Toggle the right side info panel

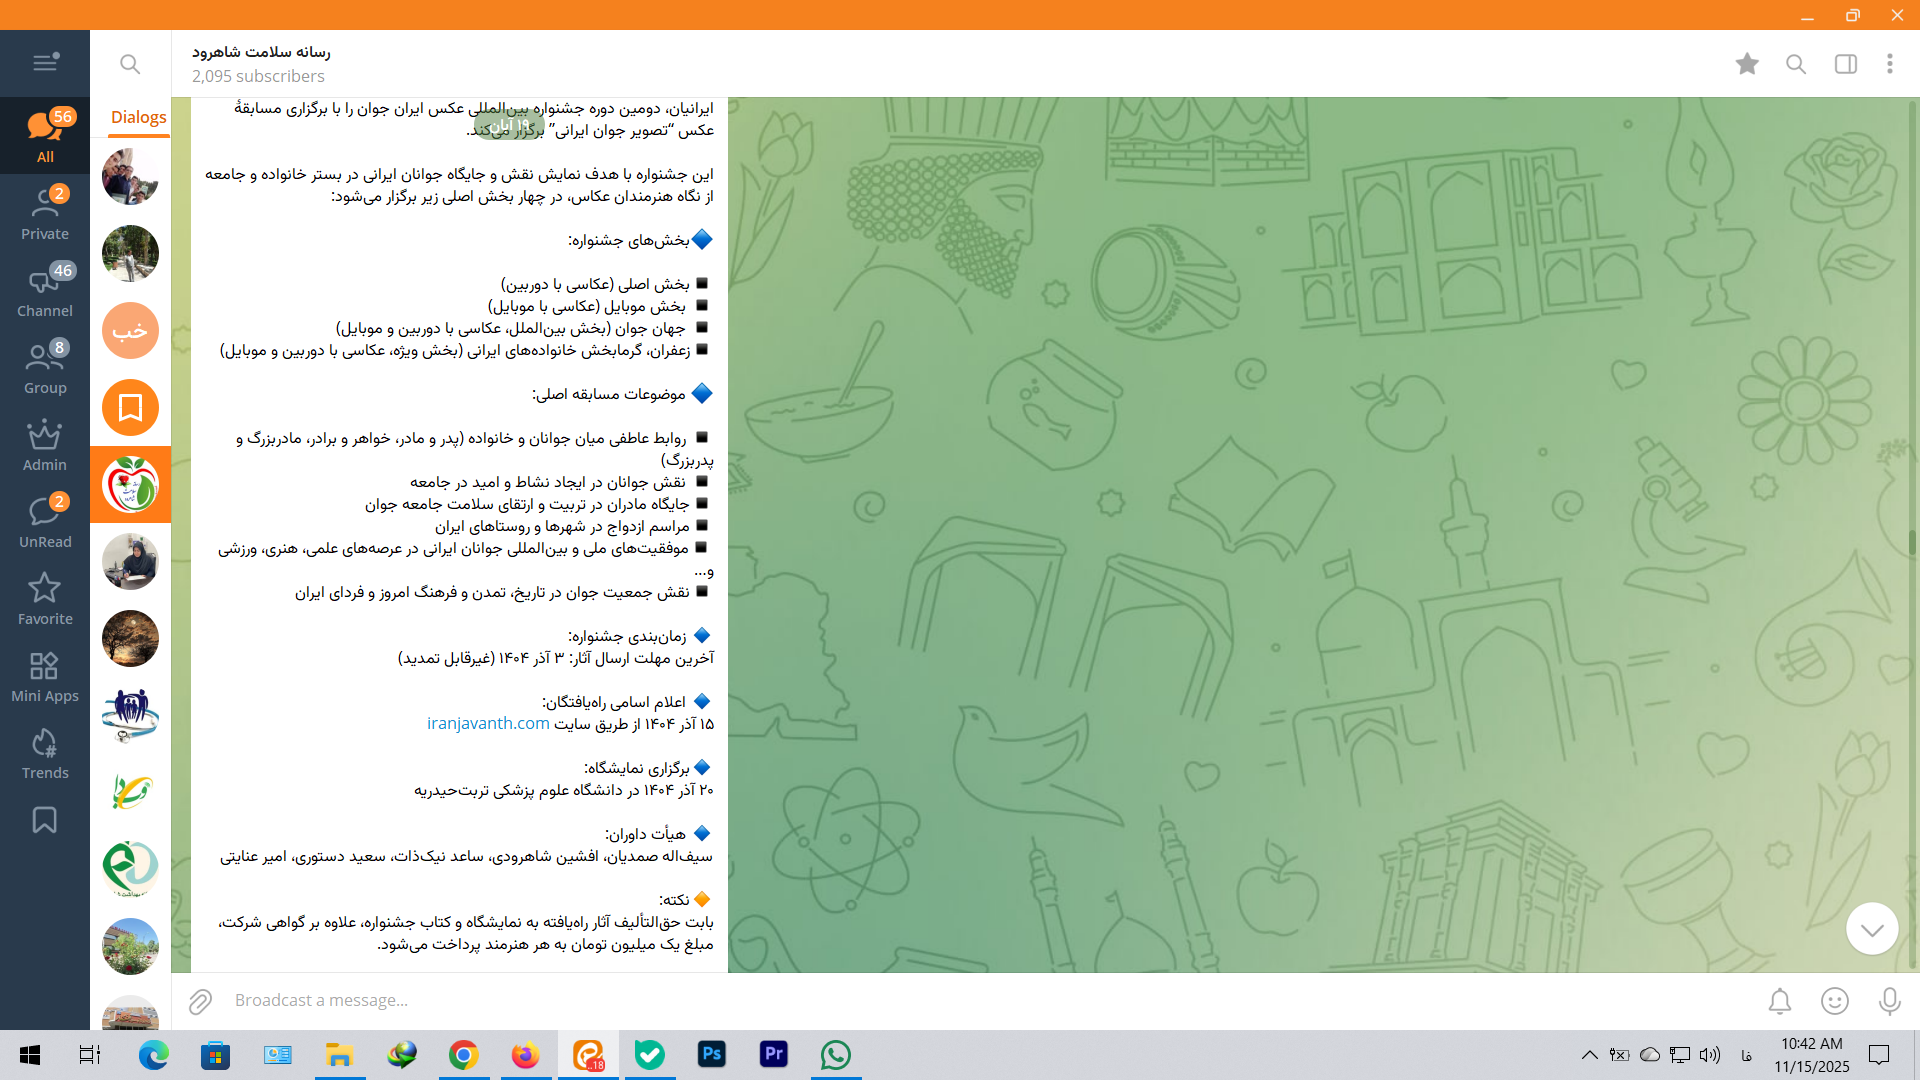coord(1845,64)
